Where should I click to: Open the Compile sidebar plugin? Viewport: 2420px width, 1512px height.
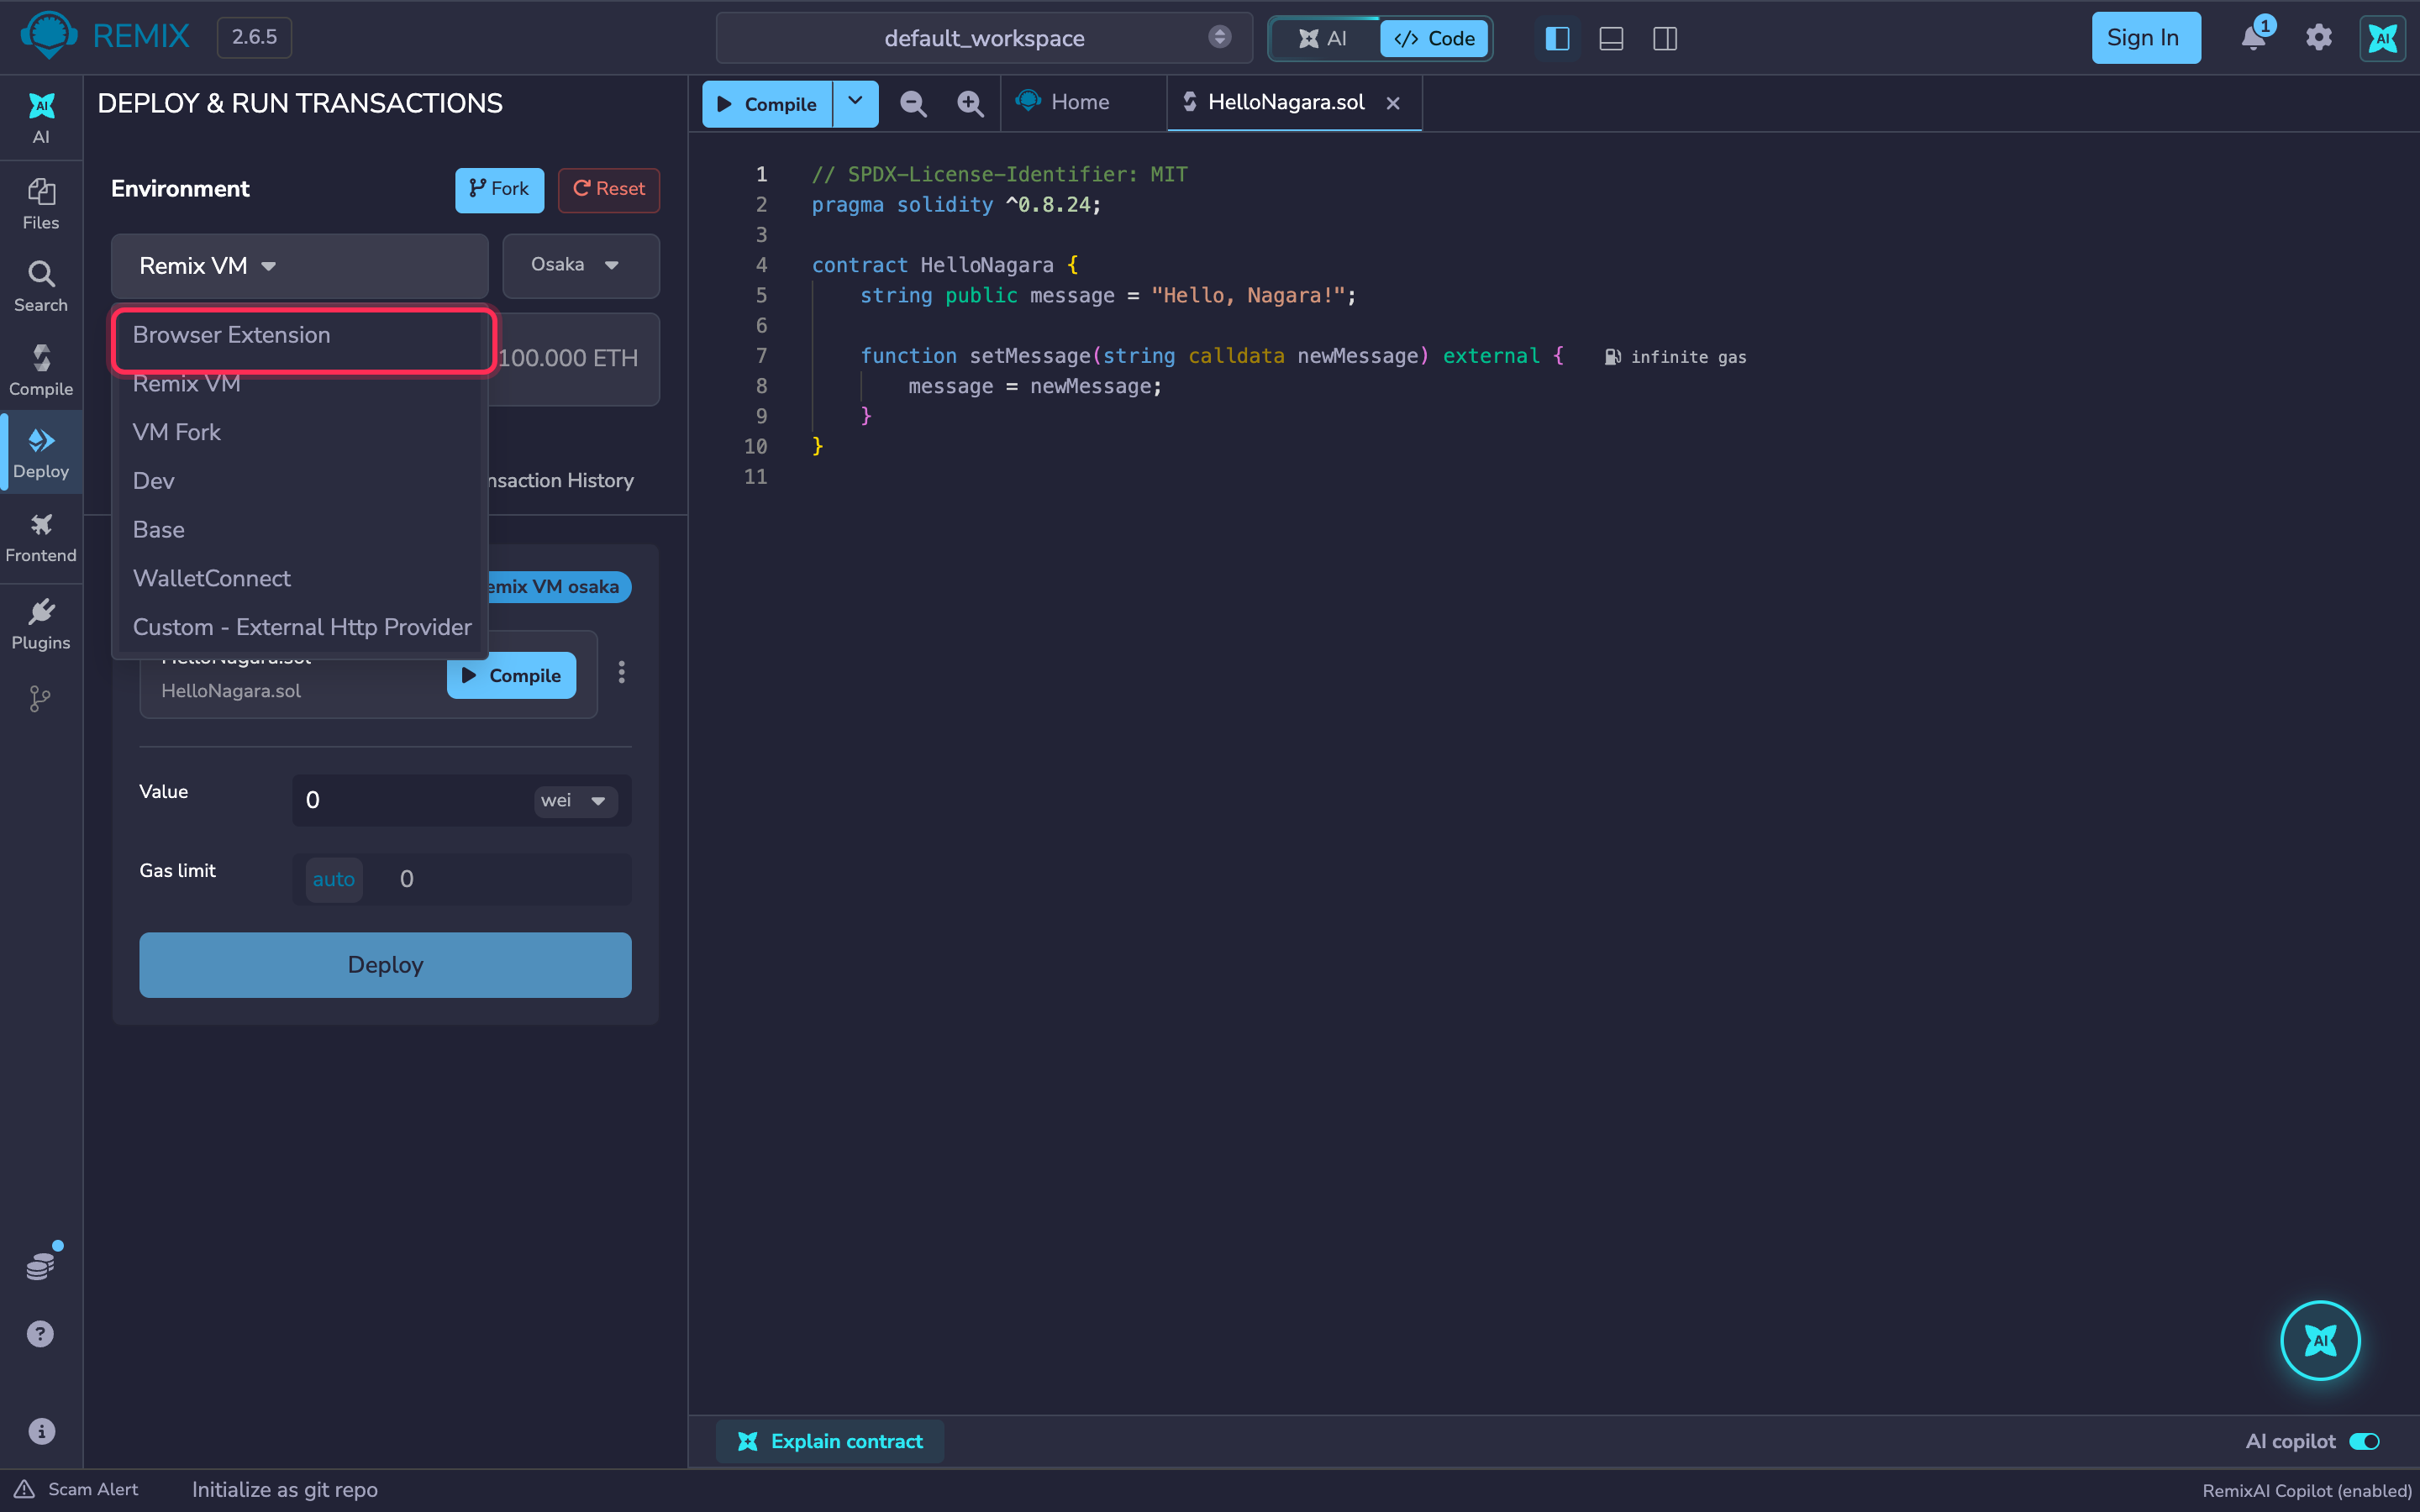tap(41, 371)
